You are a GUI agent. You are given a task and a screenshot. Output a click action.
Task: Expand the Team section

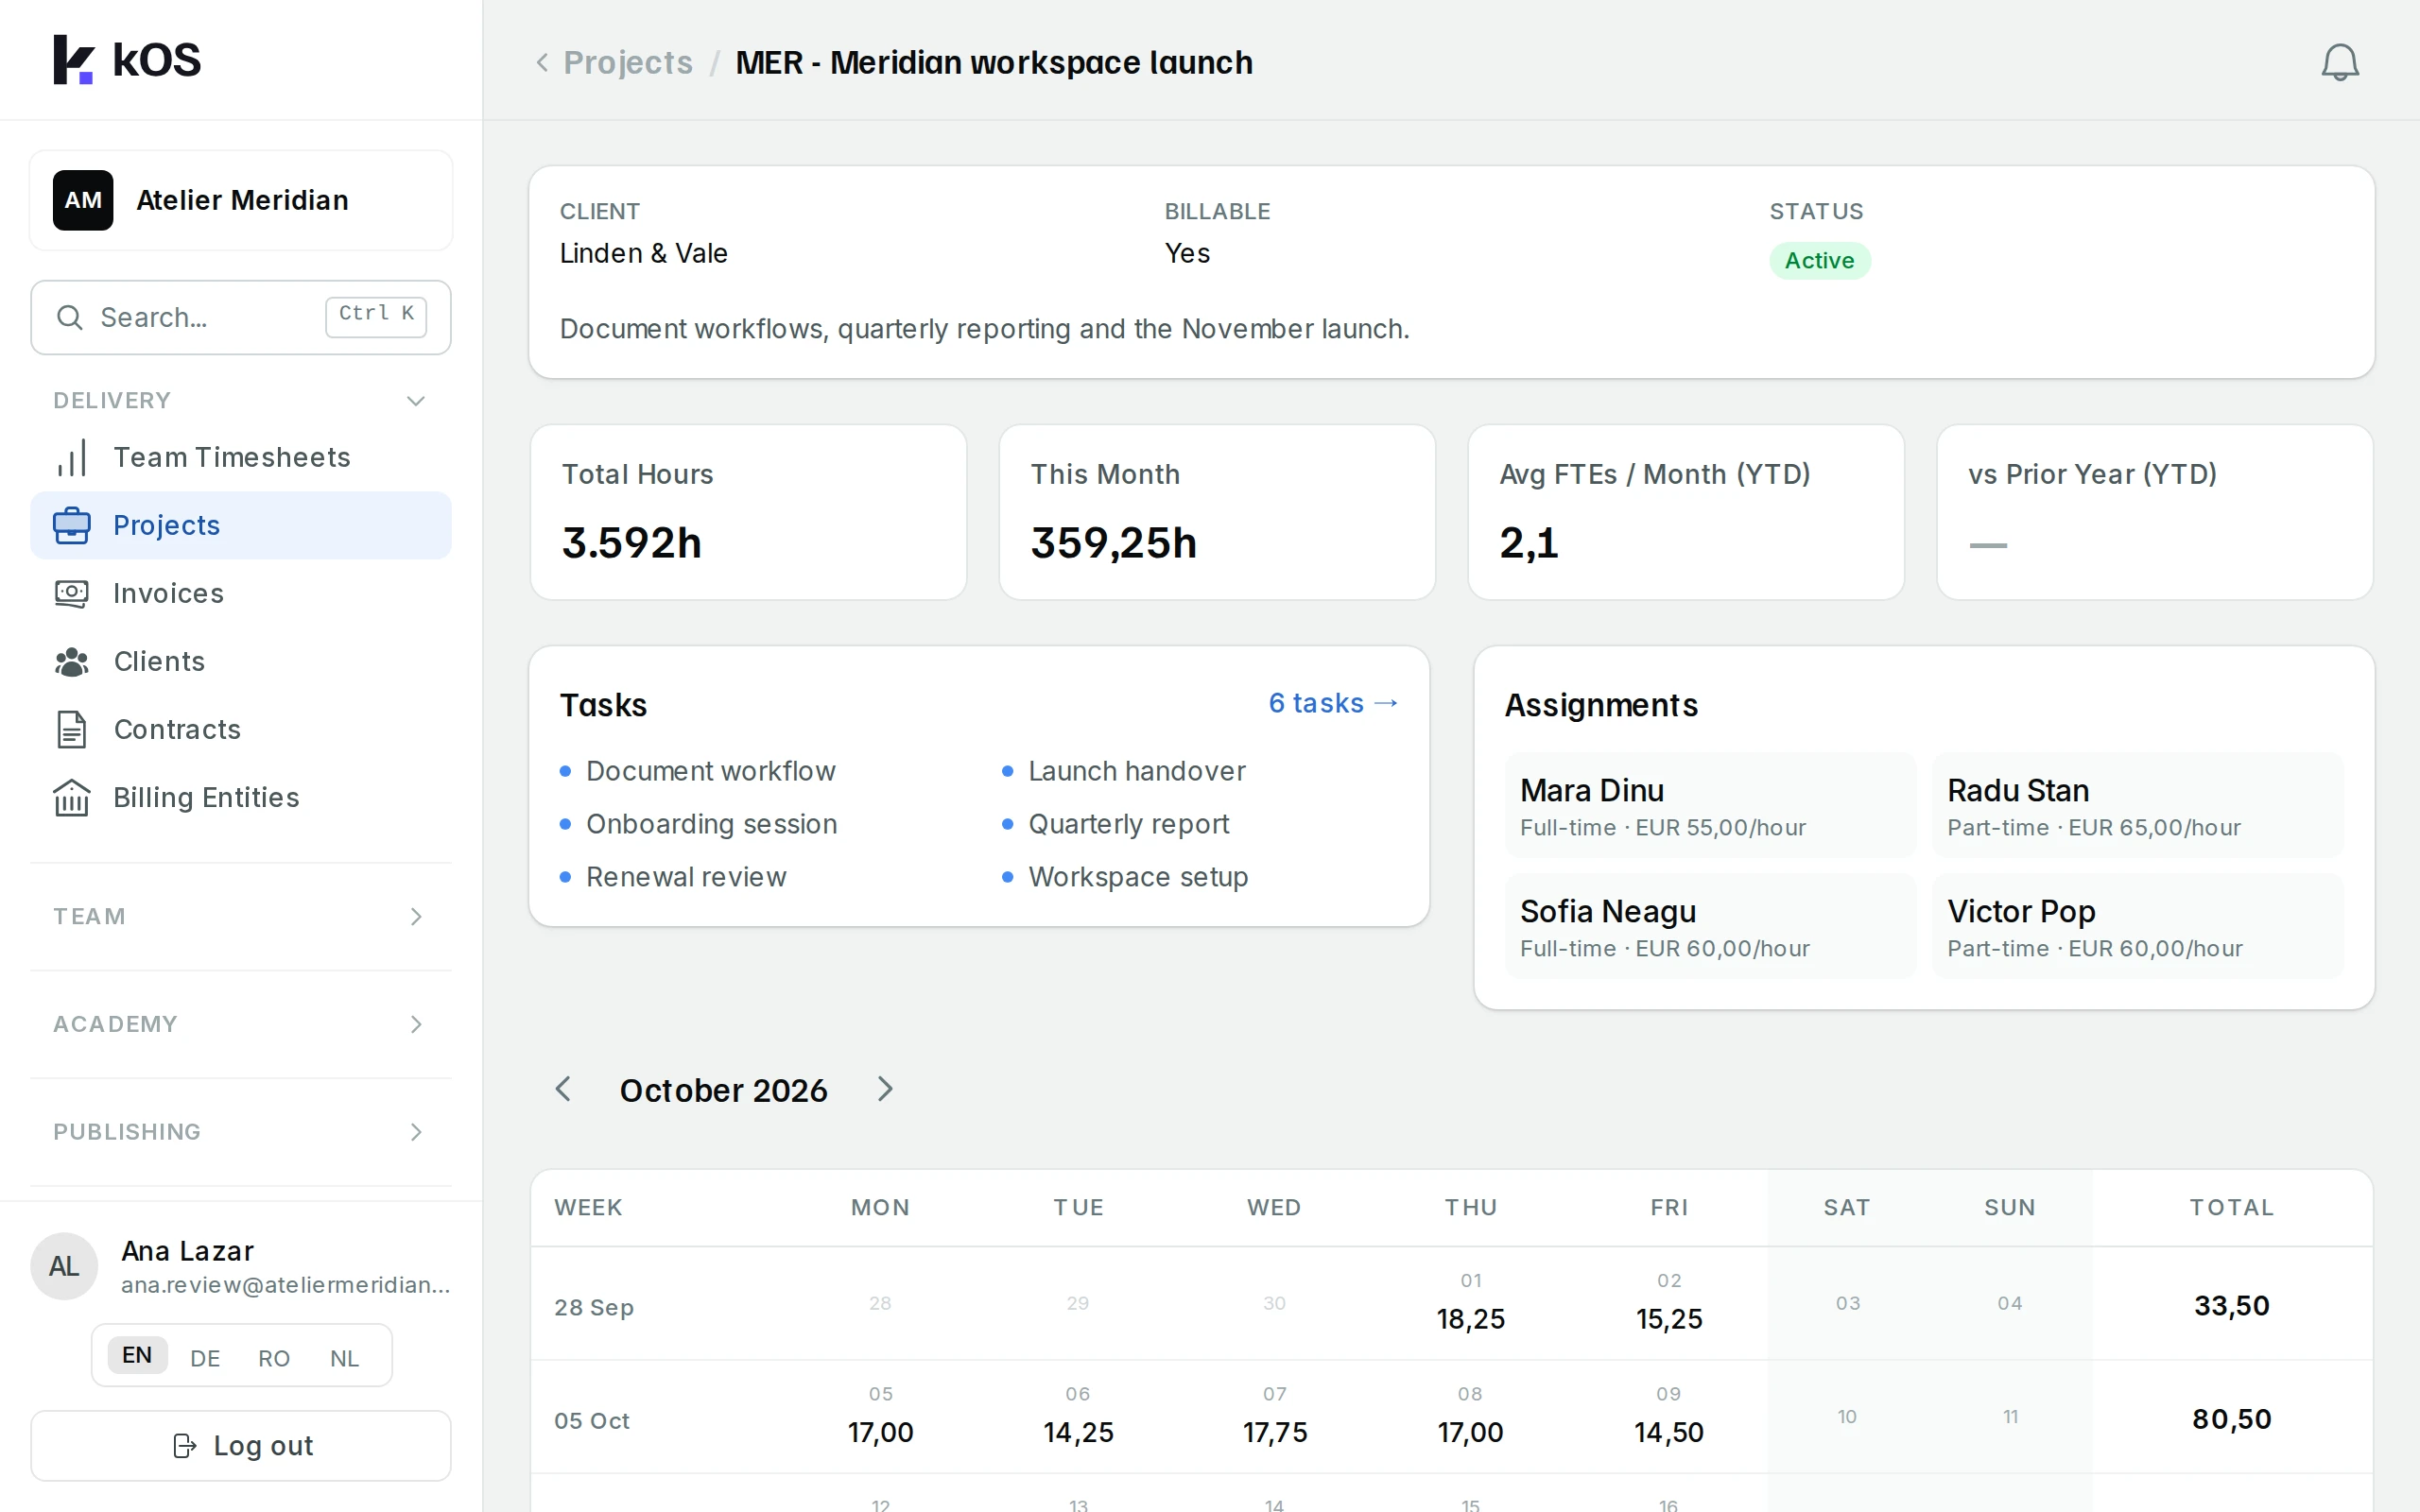coord(241,916)
